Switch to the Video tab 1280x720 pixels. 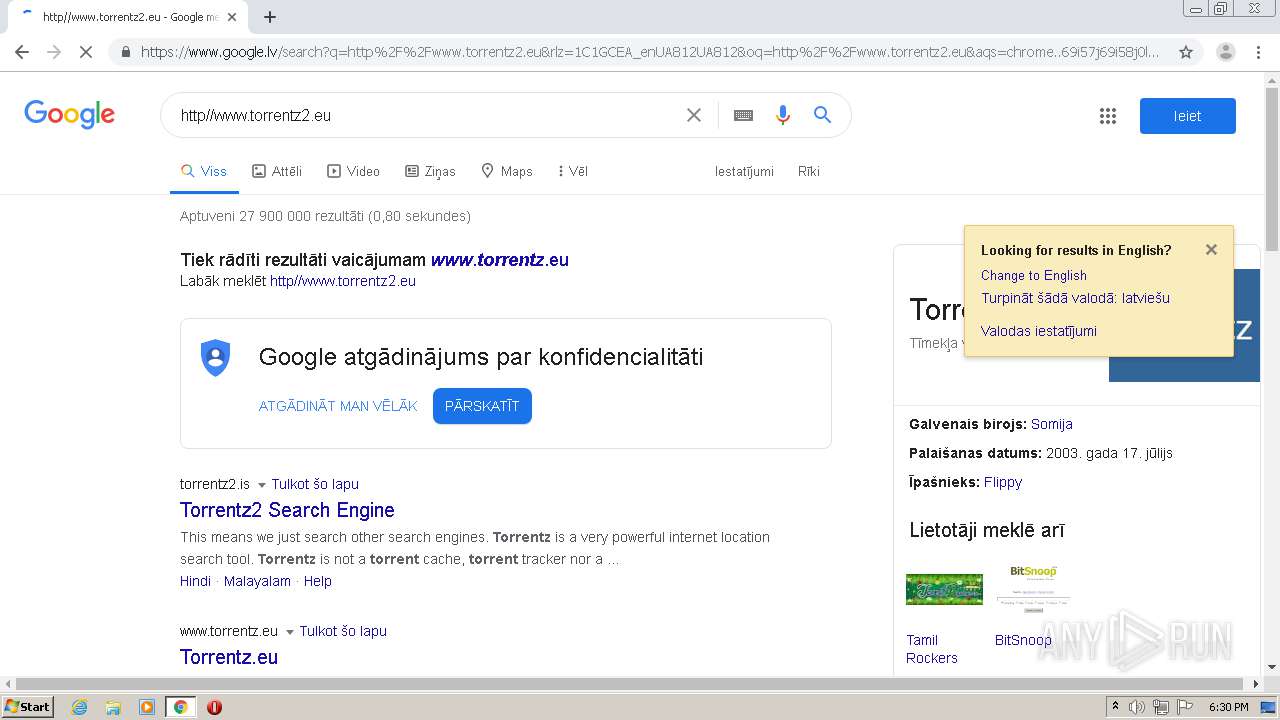click(353, 171)
